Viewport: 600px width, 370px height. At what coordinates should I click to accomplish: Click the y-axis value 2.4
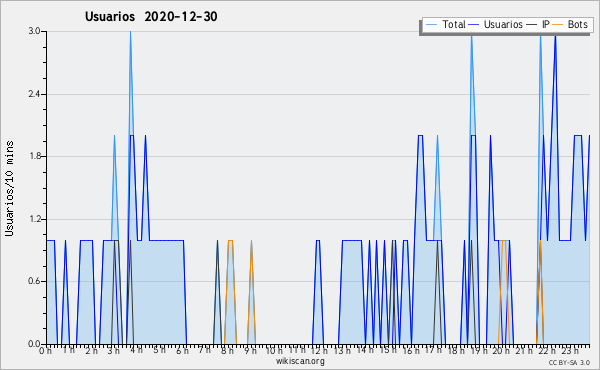pyautogui.click(x=34, y=94)
